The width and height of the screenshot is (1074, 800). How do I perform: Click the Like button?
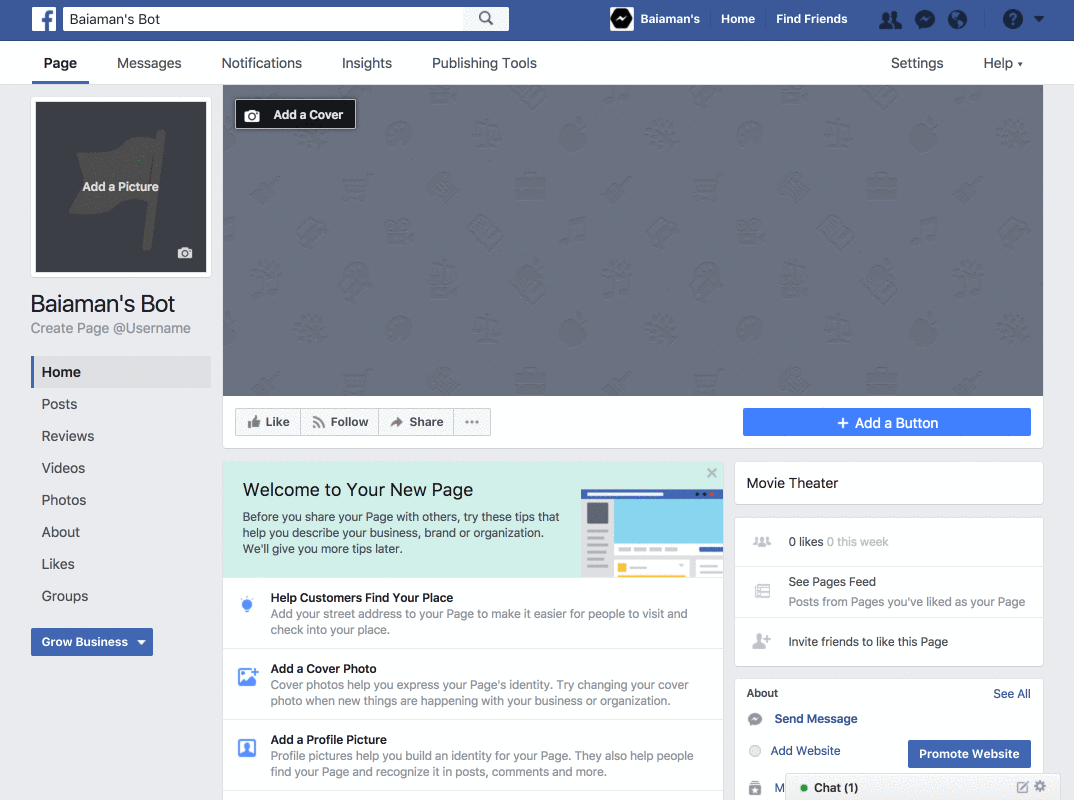click(x=268, y=422)
